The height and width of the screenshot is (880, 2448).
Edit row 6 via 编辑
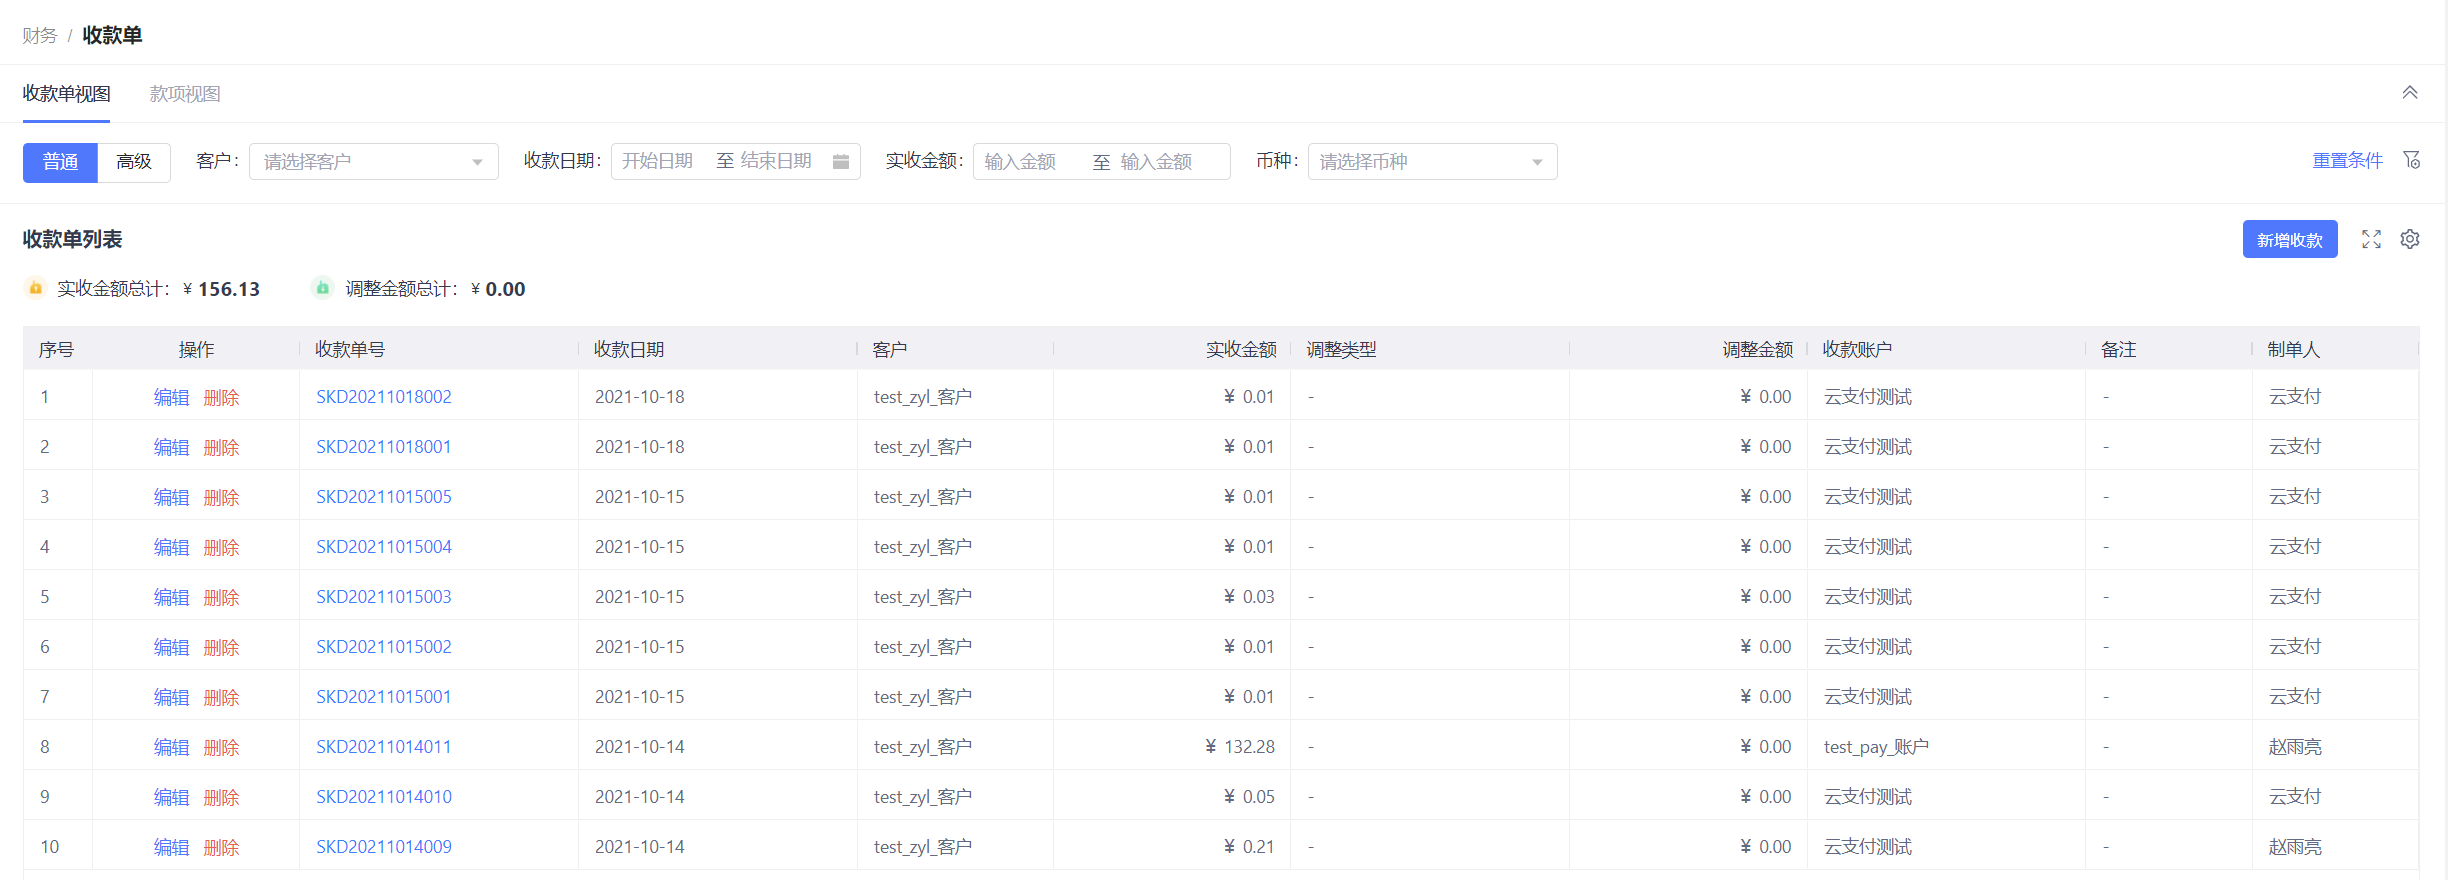(x=172, y=648)
